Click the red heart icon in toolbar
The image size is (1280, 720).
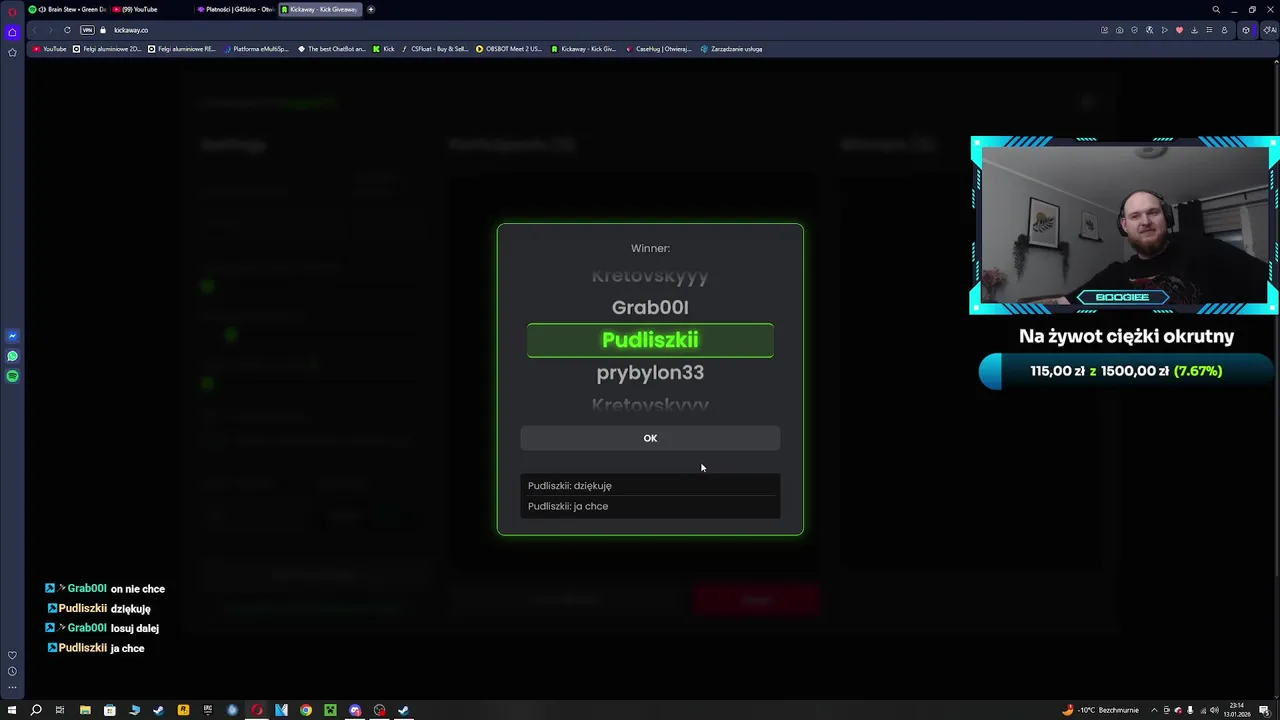point(1179,30)
